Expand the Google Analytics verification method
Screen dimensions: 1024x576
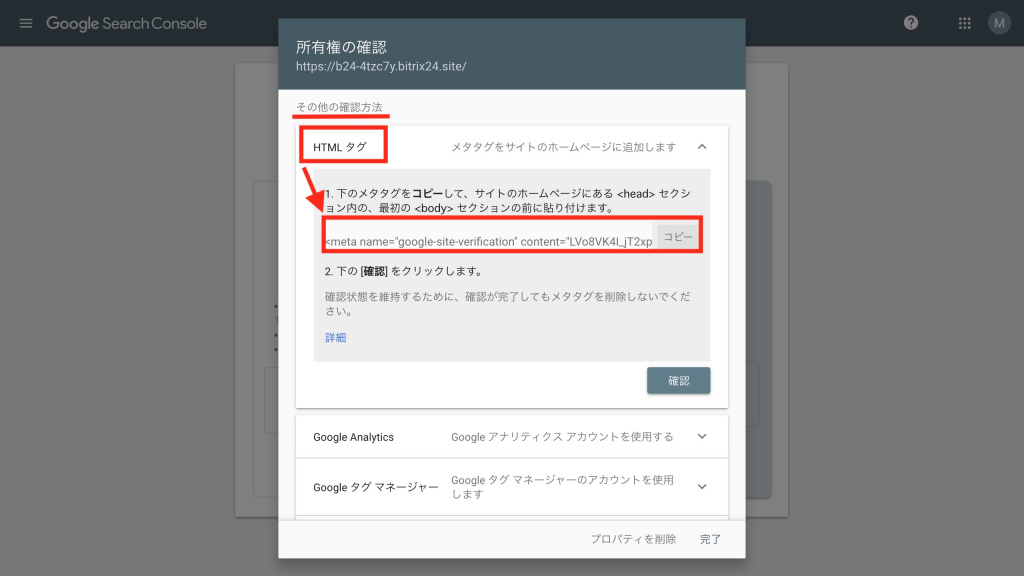coord(702,436)
